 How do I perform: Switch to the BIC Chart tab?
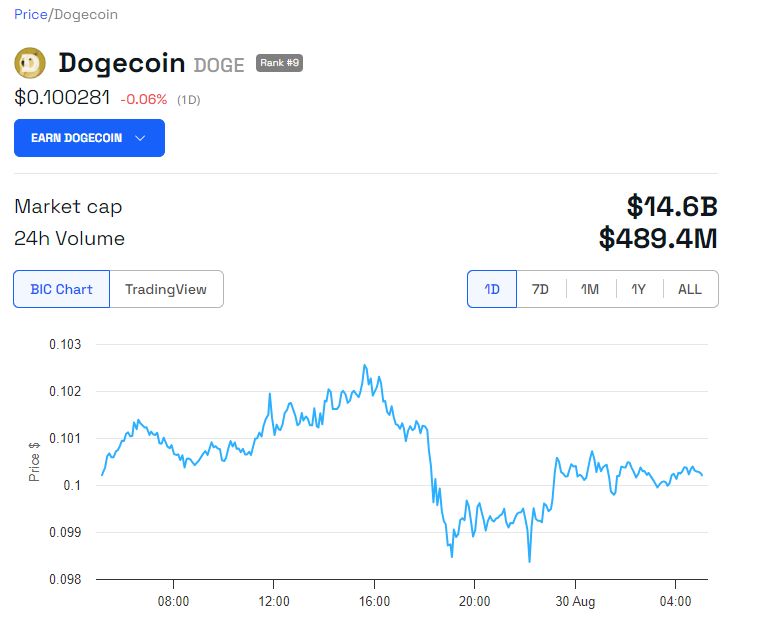click(61, 289)
